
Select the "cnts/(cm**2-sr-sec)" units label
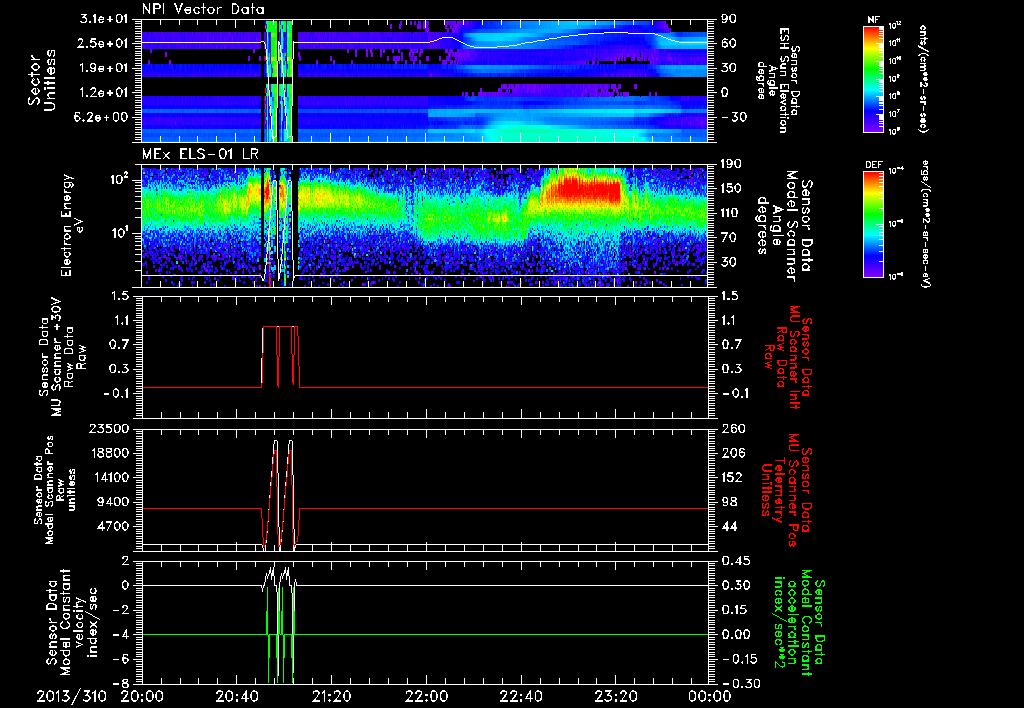click(x=921, y=78)
